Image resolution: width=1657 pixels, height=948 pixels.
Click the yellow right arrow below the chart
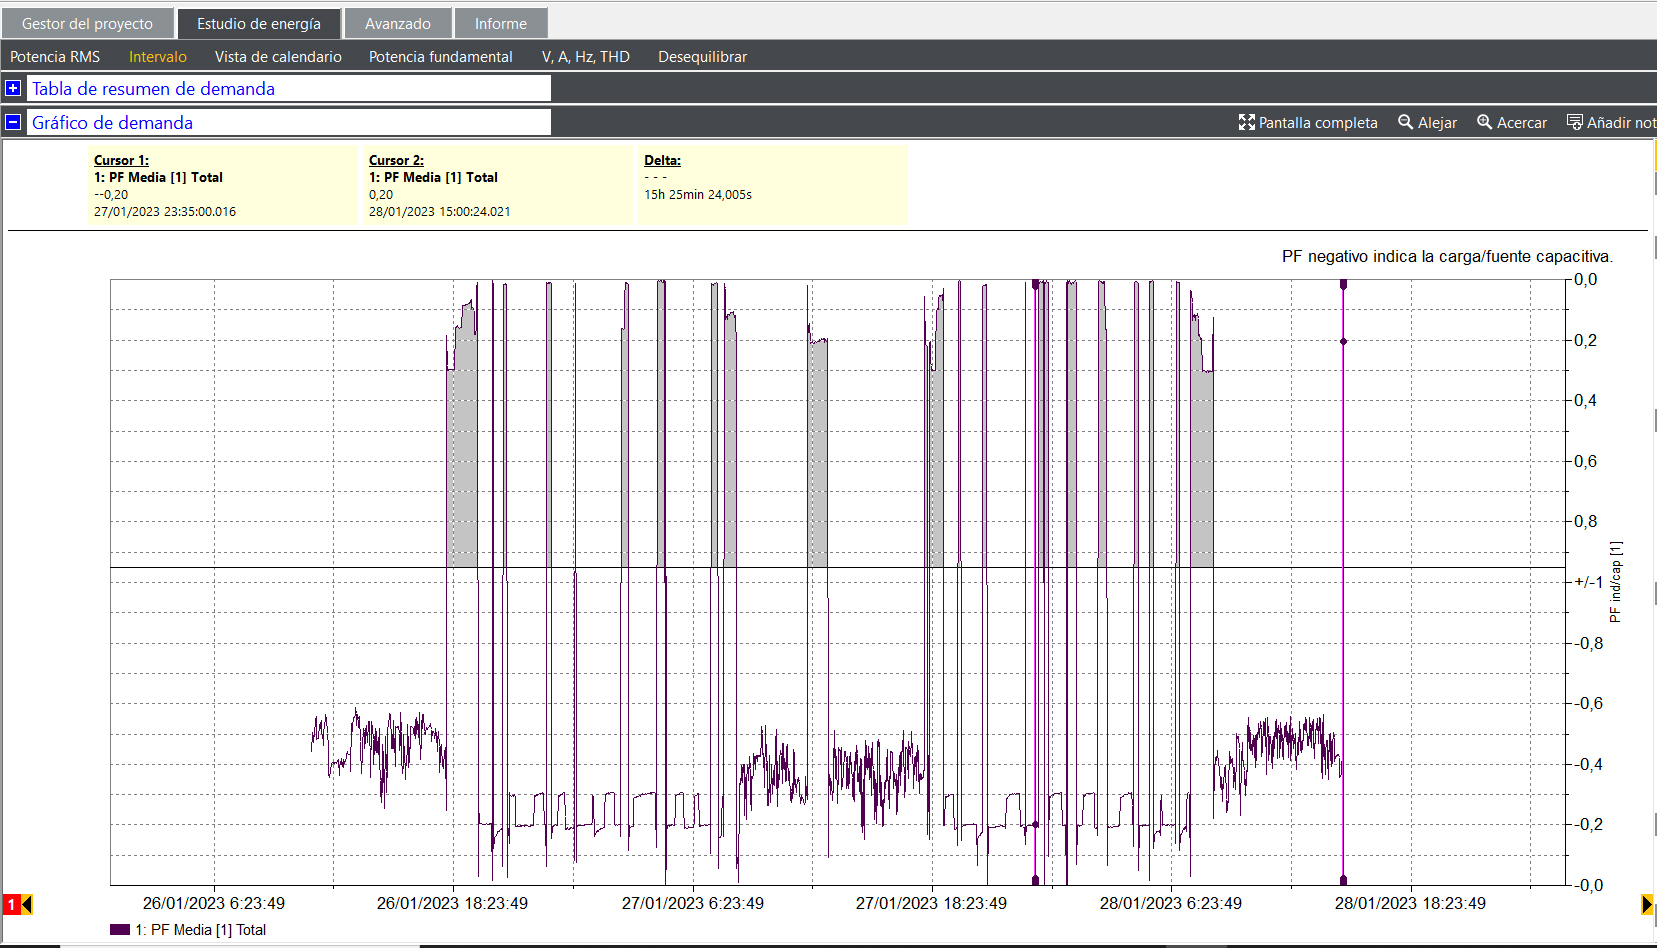[x=1647, y=904]
